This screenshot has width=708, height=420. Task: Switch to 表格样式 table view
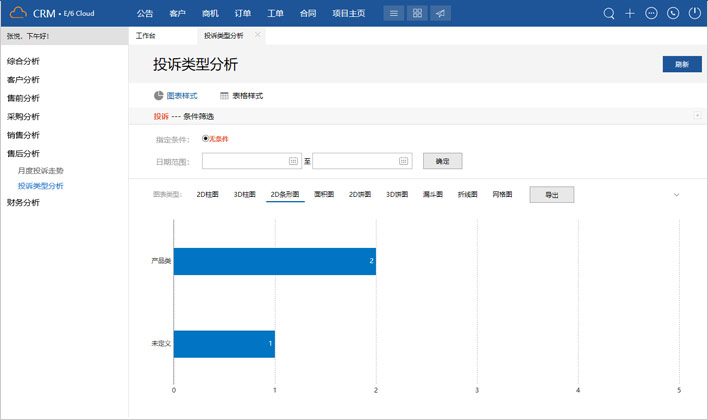tap(241, 96)
